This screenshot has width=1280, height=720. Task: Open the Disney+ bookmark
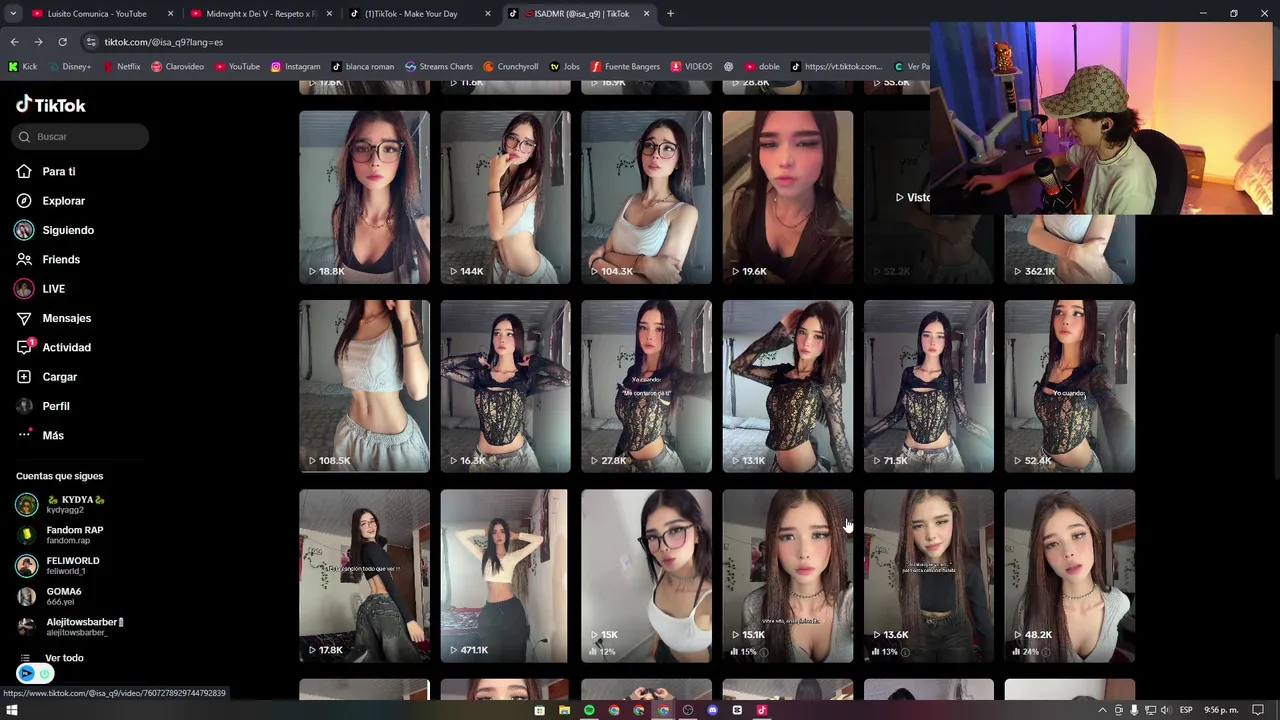click(69, 67)
